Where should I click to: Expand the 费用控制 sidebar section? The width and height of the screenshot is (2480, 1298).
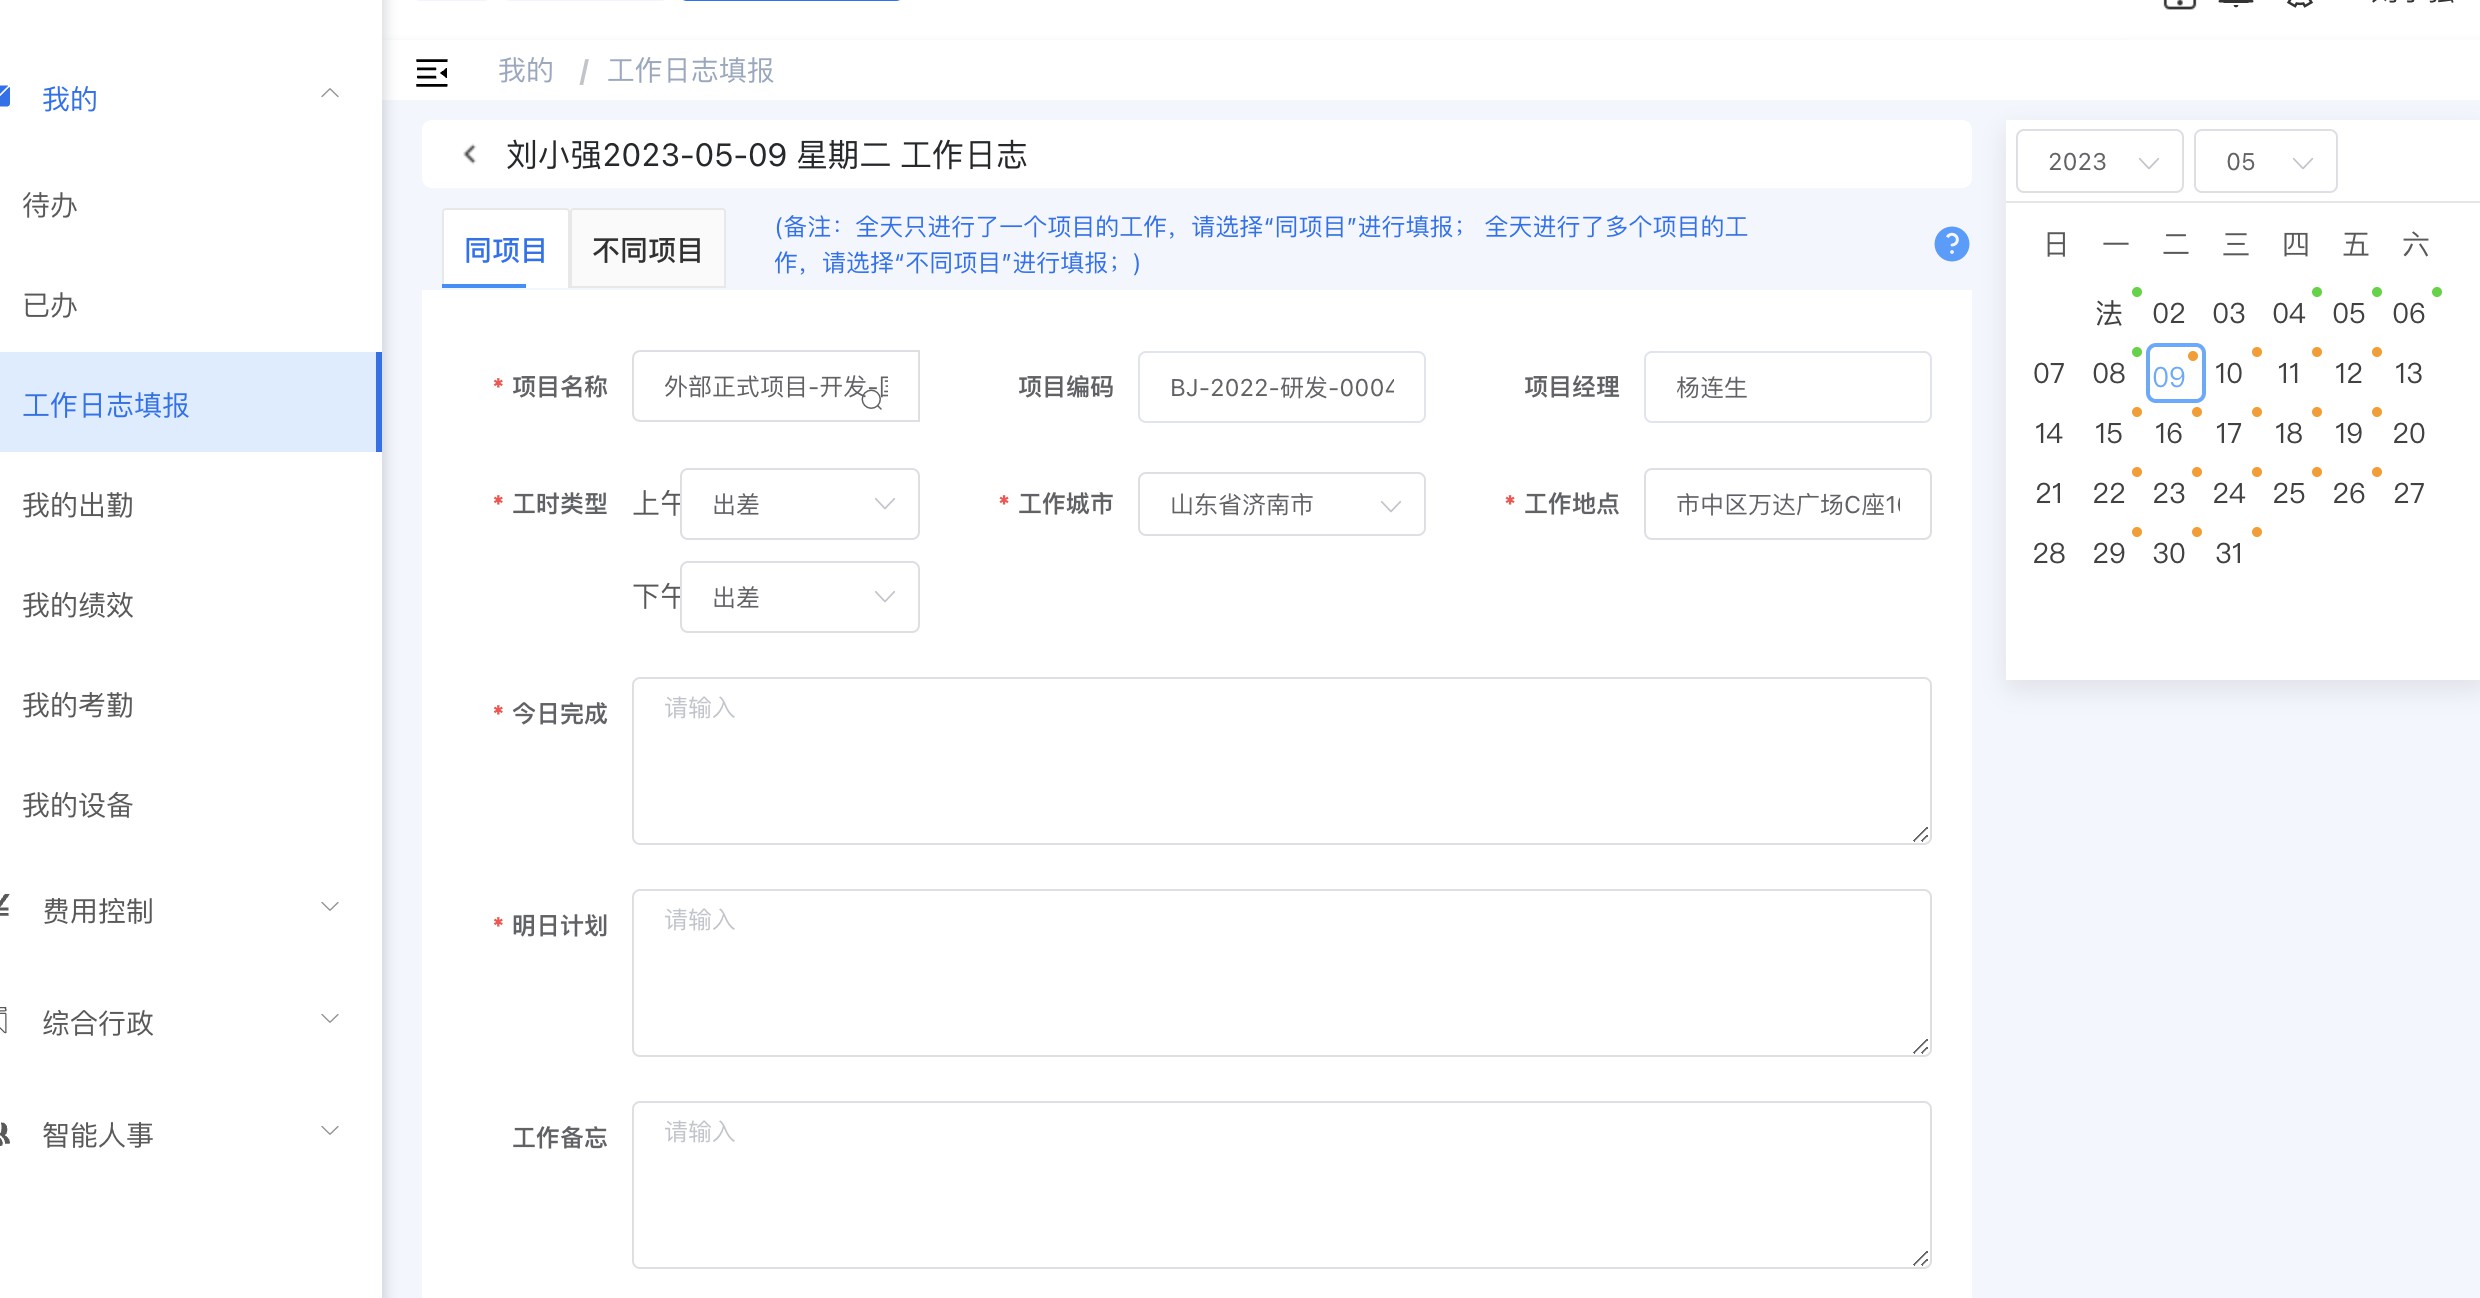(330, 906)
